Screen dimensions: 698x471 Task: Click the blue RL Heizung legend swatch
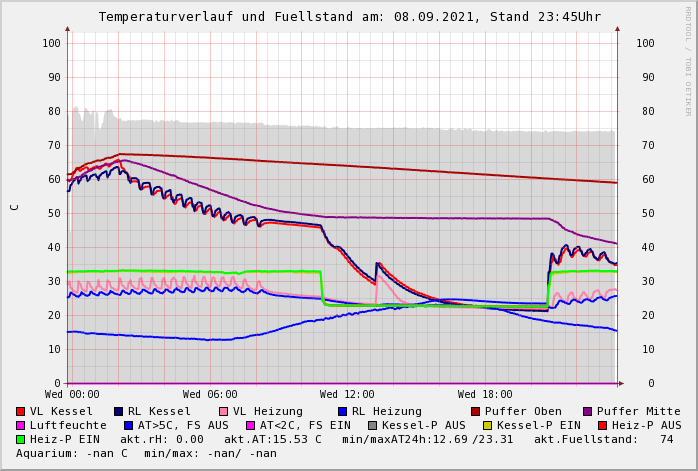pyautogui.click(x=342, y=411)
